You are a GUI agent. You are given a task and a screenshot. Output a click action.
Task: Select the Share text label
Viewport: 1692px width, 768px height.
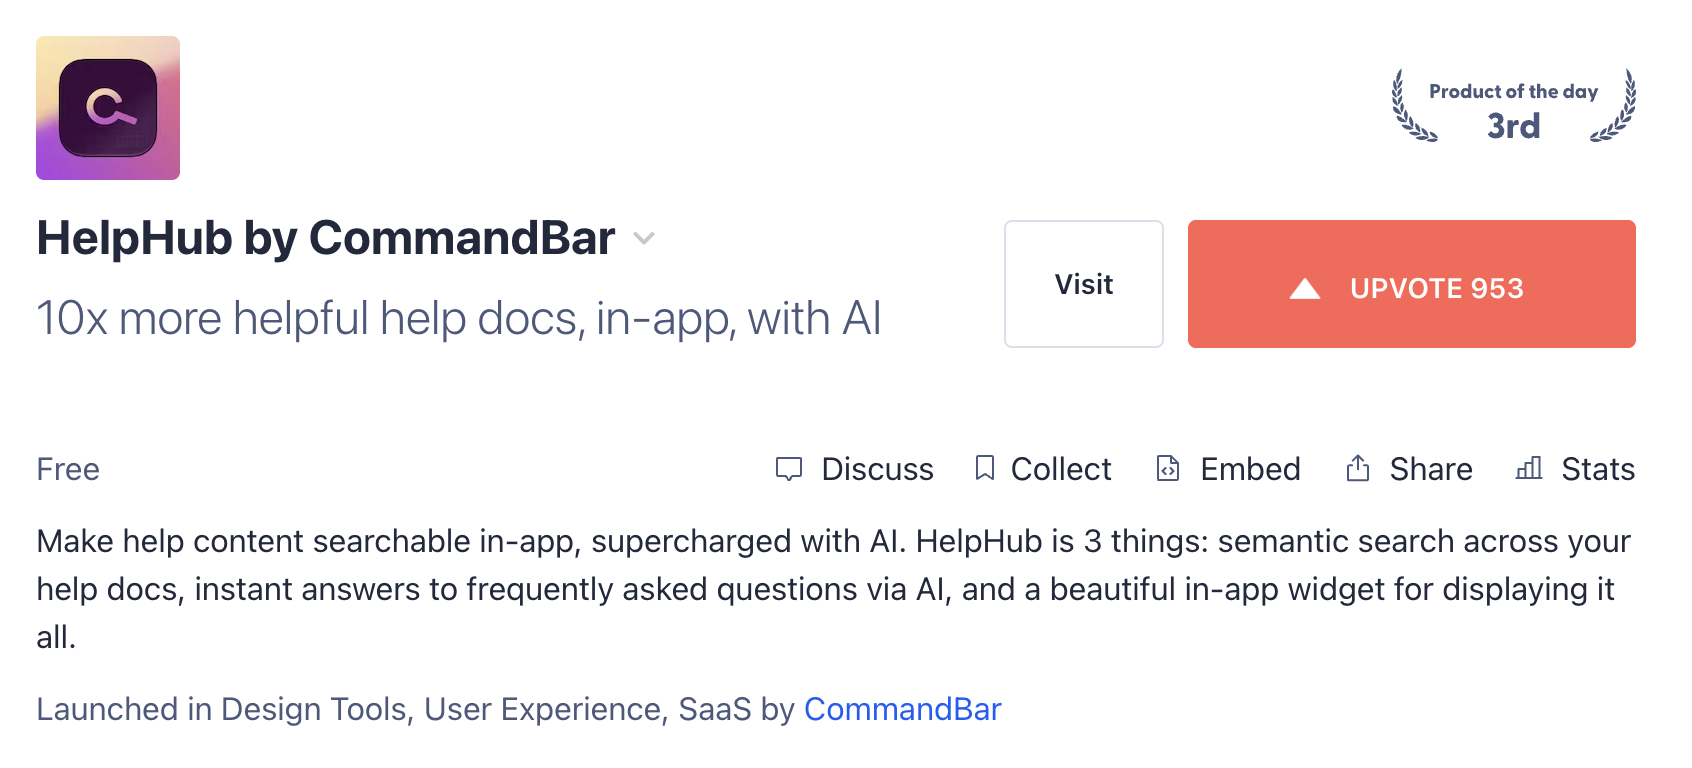(x=1430, y=469)
